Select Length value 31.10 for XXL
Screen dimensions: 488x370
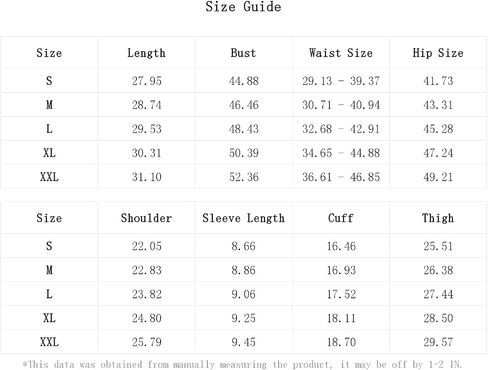click(x=146, y=177)
